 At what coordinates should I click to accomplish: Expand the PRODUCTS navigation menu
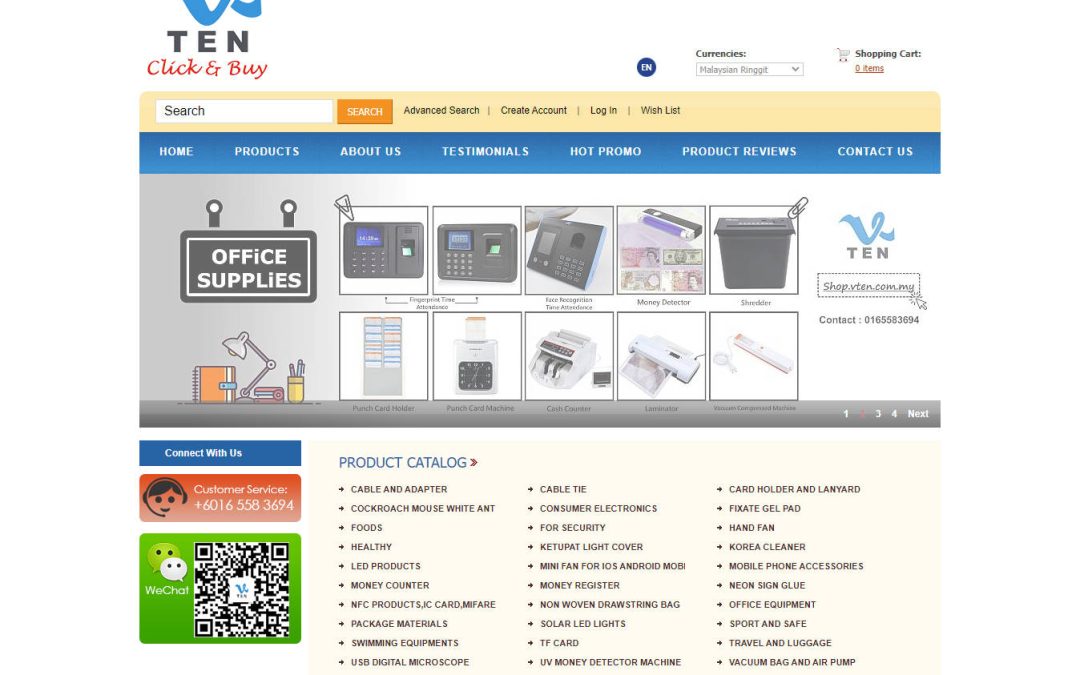click(267, 152)
